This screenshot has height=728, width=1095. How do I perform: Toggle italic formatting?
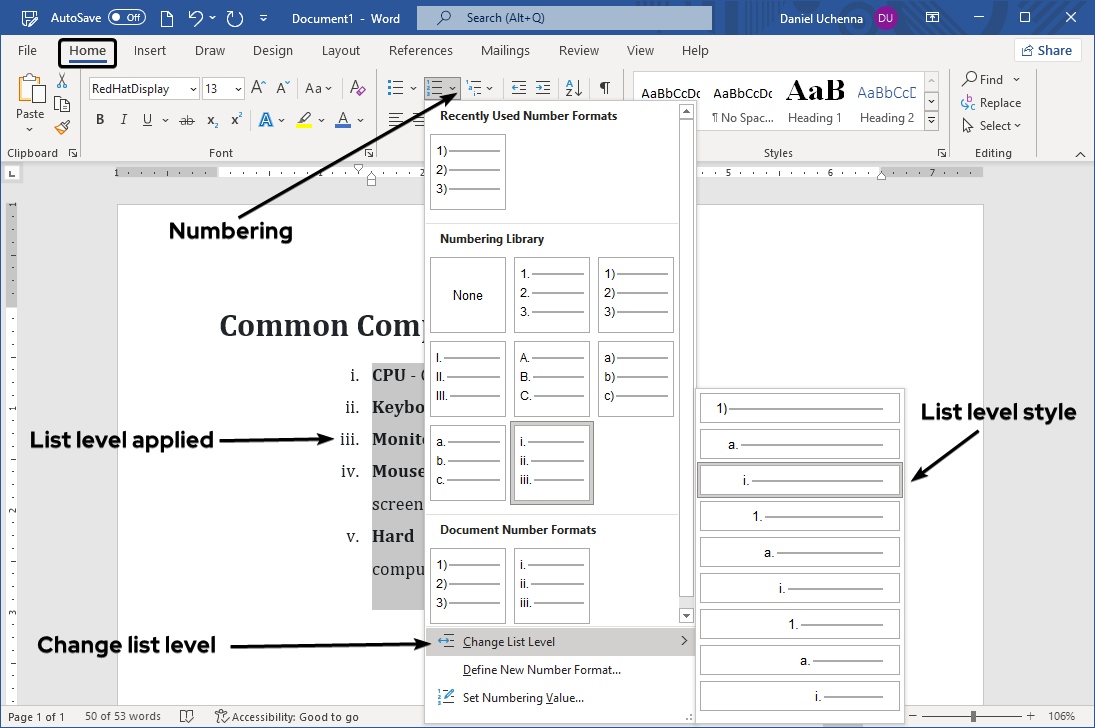(x=124, y=120)
